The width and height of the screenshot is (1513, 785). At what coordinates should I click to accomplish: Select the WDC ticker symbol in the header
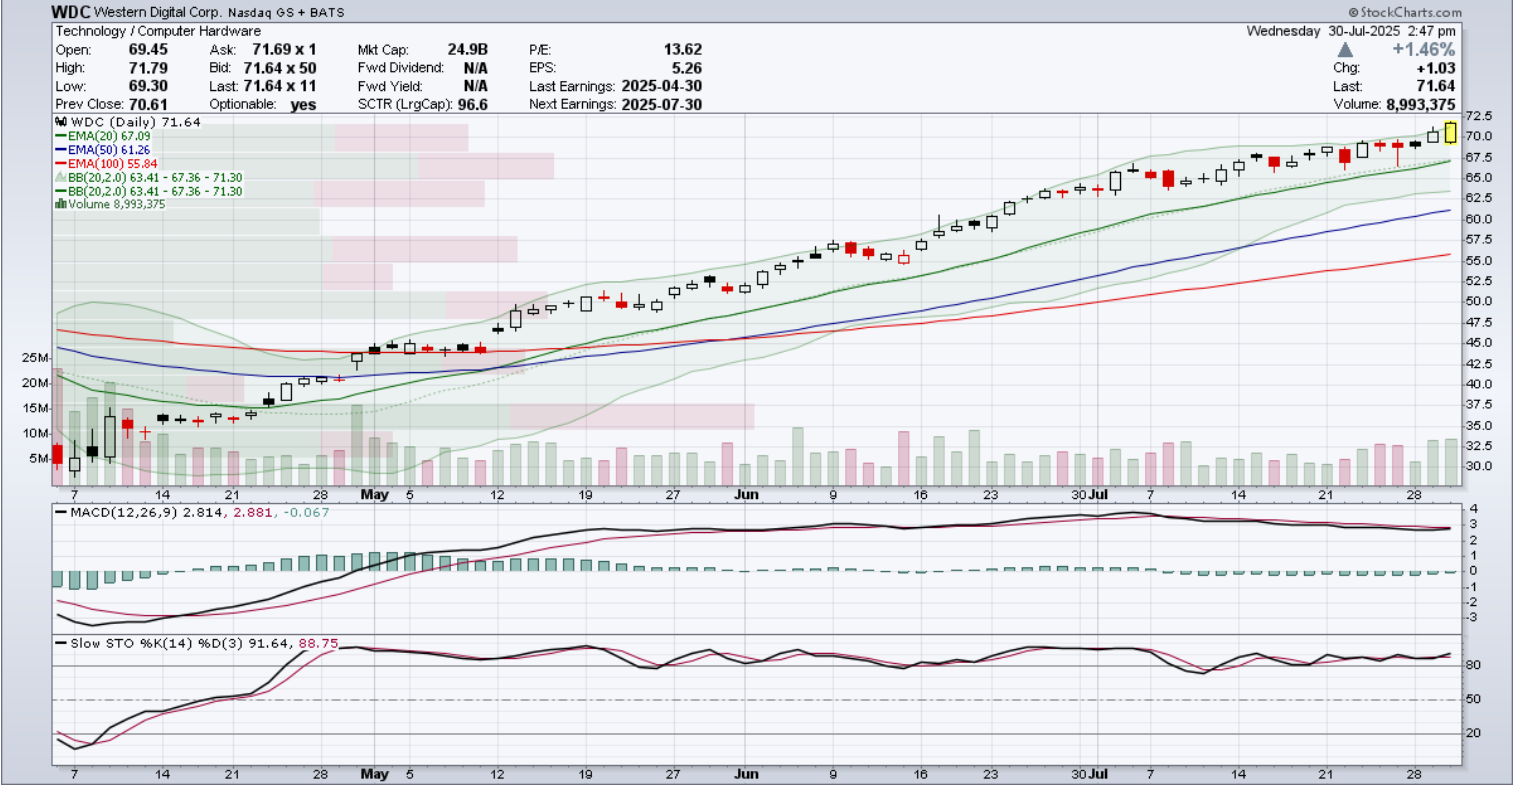click(x=70, y=12)
